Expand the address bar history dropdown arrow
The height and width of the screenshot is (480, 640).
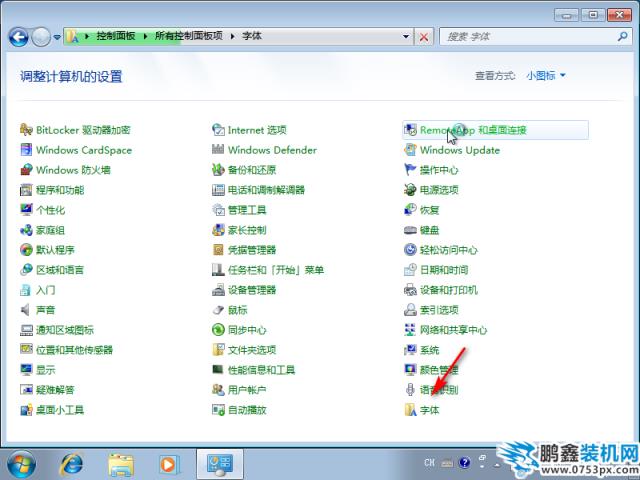tap(406, 36)
